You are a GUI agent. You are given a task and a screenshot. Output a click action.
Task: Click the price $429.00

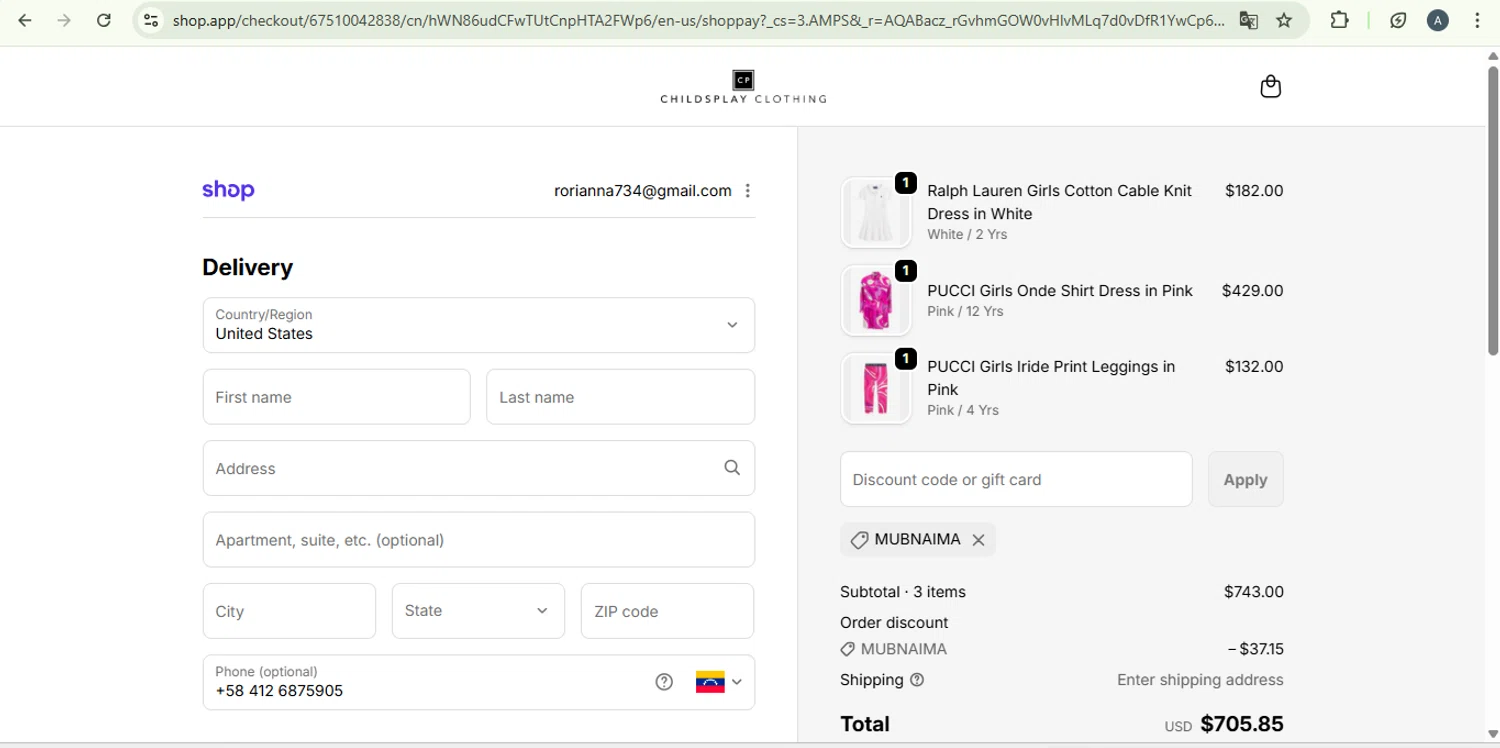coord(1252,290)
